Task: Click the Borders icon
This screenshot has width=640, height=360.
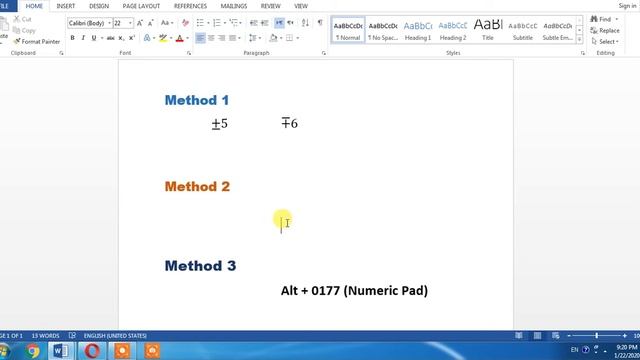Action: tap(289, 38)
